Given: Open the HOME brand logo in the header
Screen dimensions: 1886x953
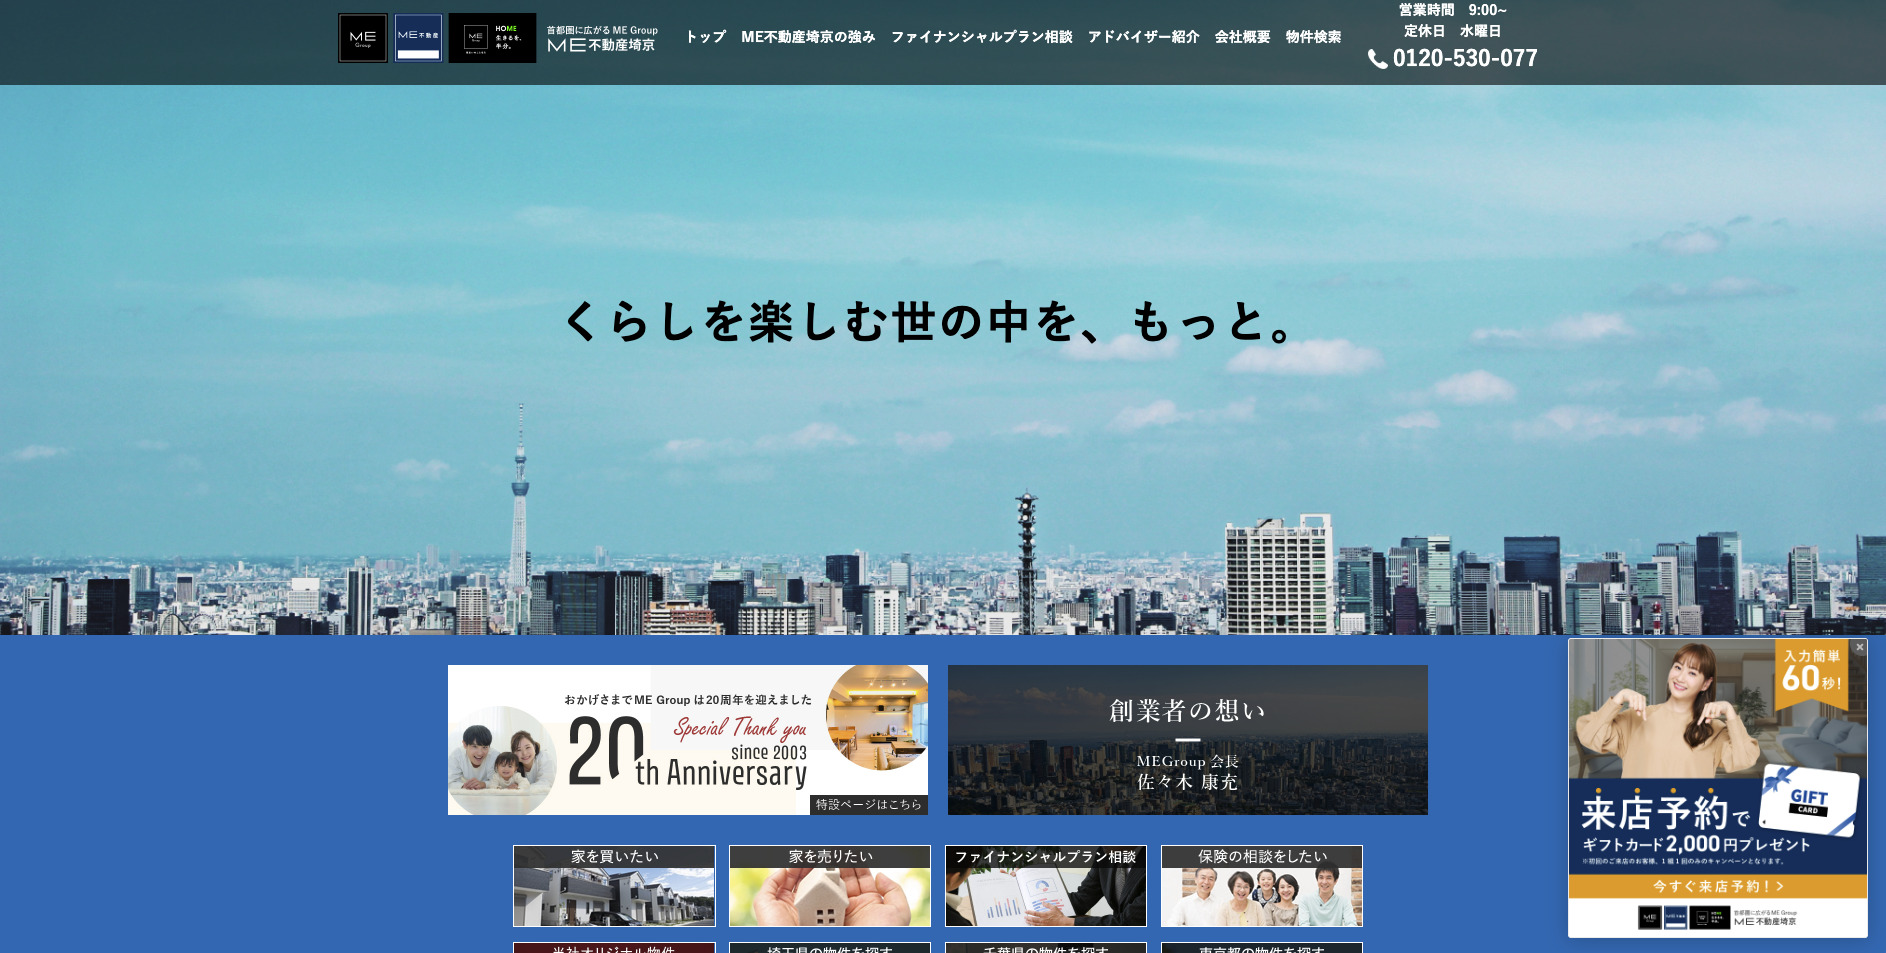Looking at the screenshot, I should coord(492,37).
